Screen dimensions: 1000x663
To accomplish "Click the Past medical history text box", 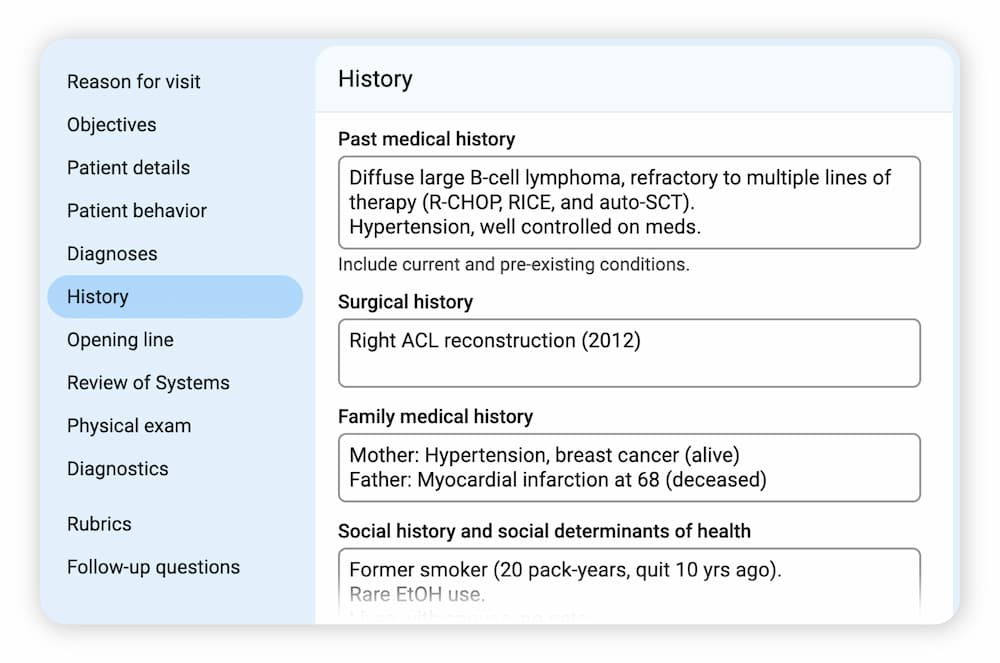I will (x=629, y=202).
